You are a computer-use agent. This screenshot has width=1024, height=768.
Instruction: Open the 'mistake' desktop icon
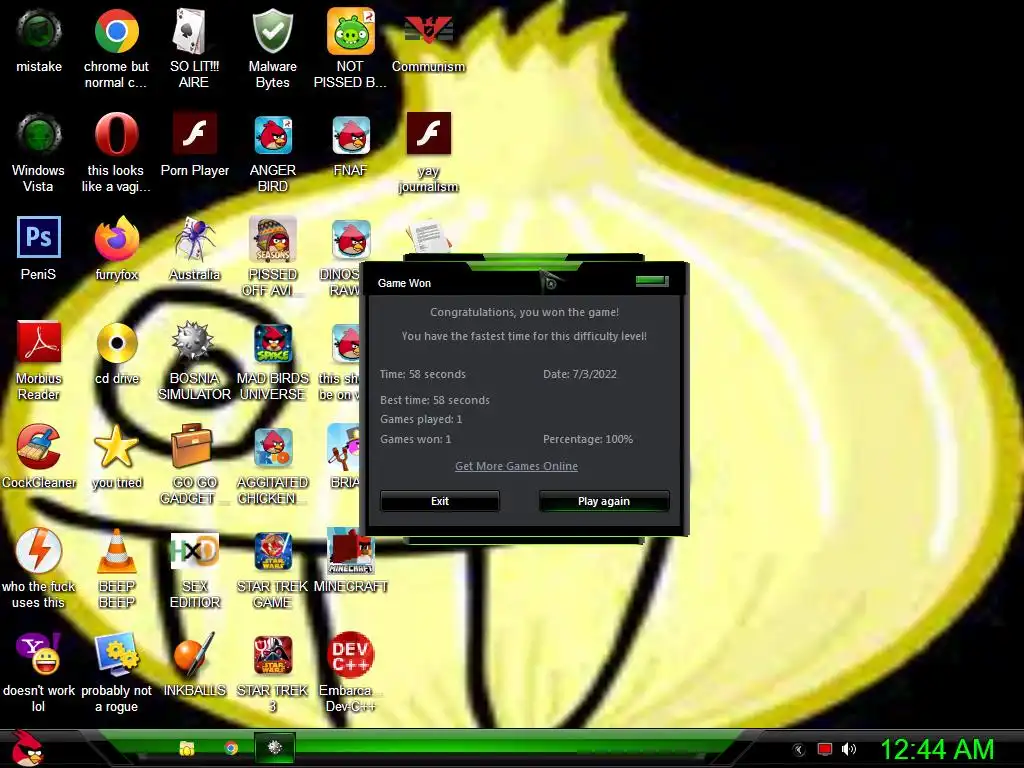point(39,31)
